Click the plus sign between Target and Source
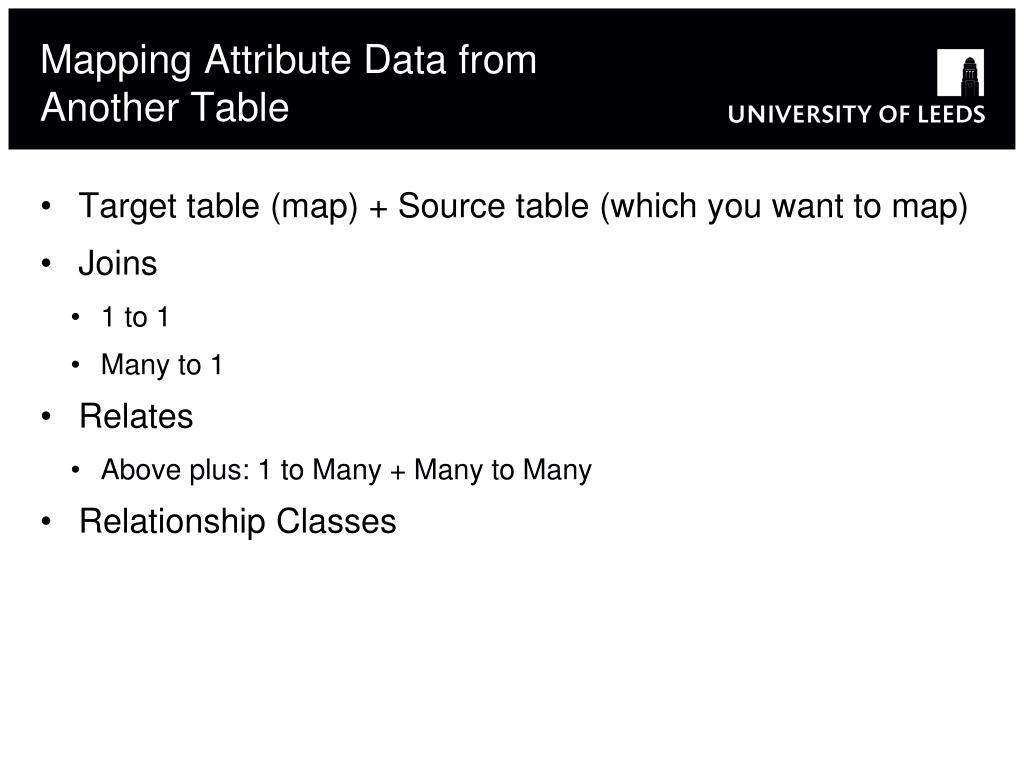Image resolution: width=1024 pixels, height=768 pixels. coord(378,210)
